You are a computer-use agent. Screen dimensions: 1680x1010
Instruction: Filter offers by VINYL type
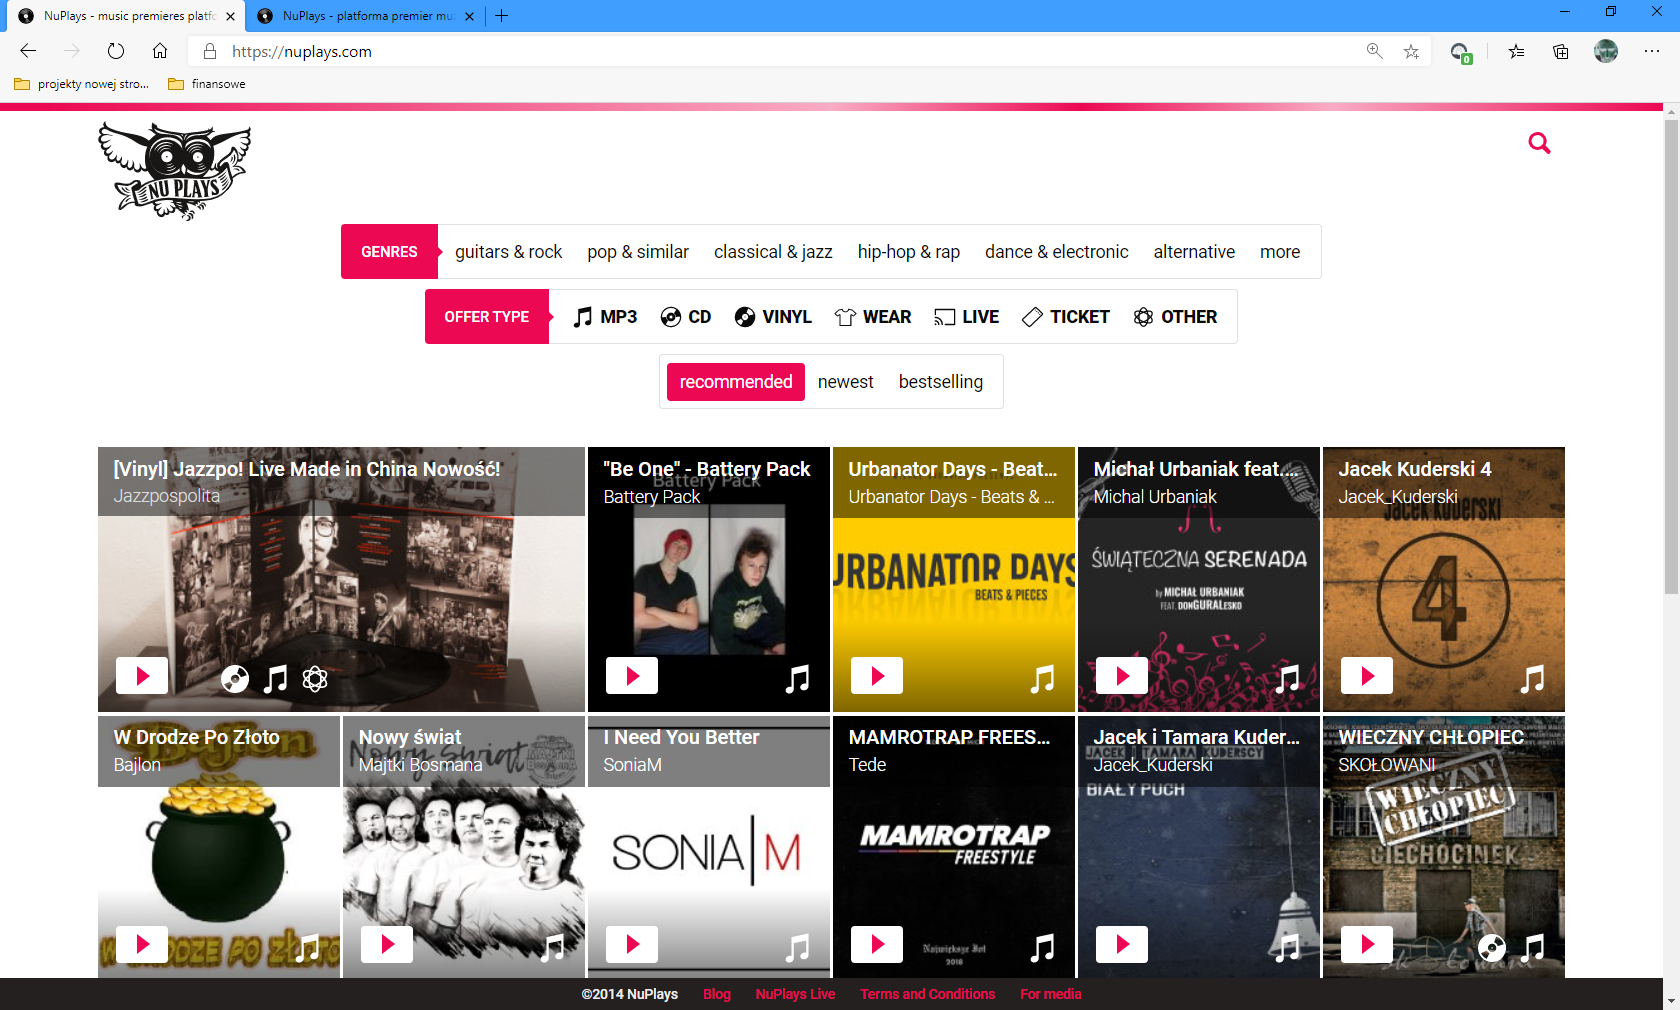tap(773, 317)
